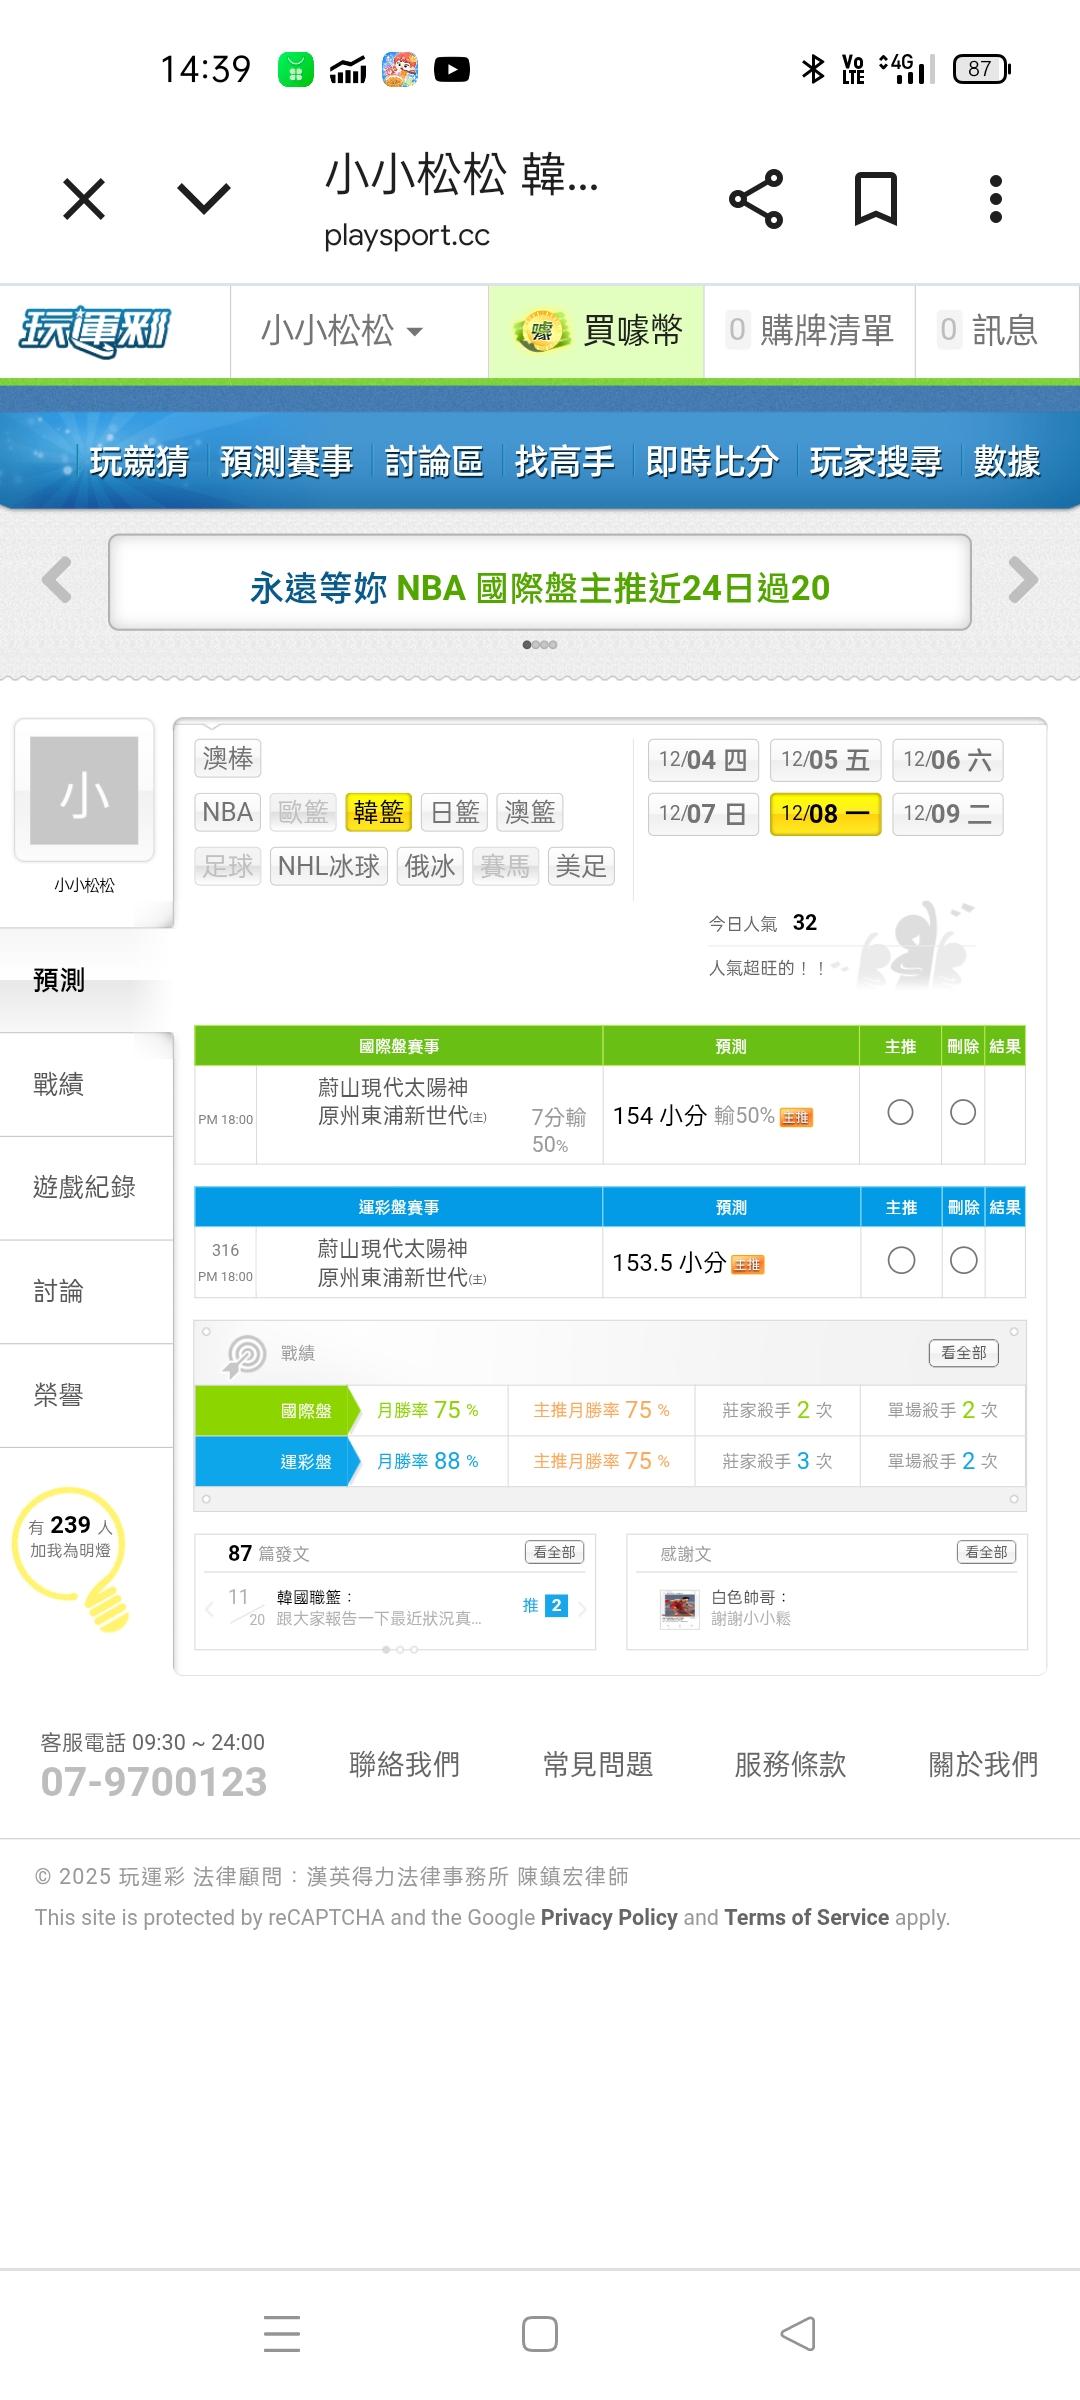Open the three-dot browser menu
Screen dimensions: 1080x2400
(995, 199)
